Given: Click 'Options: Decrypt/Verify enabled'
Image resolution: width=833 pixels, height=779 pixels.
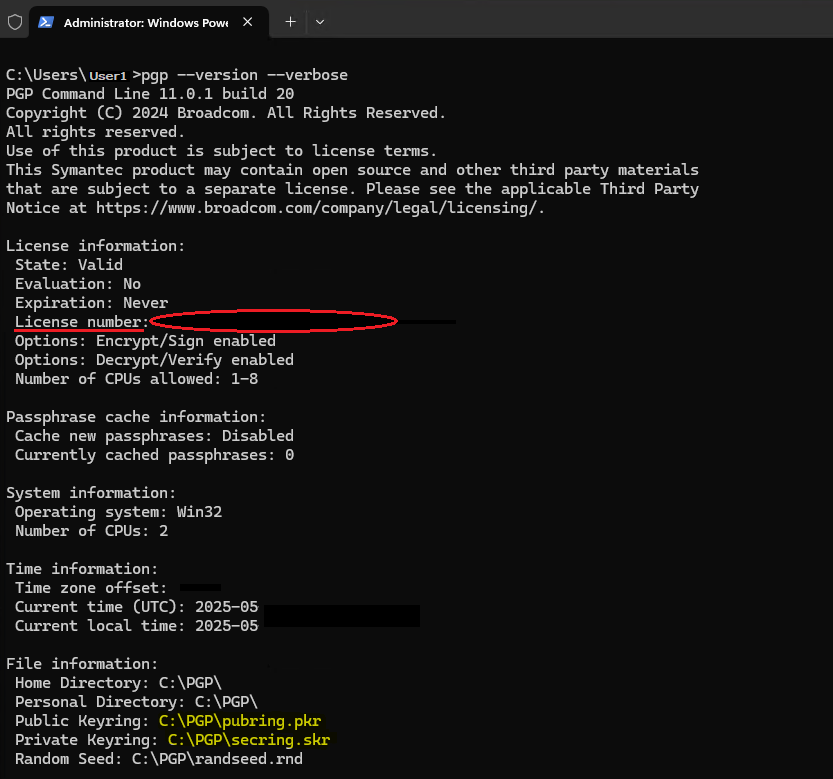Looking at the screenshot, I should pyautogui.click(x=154, y=360).
